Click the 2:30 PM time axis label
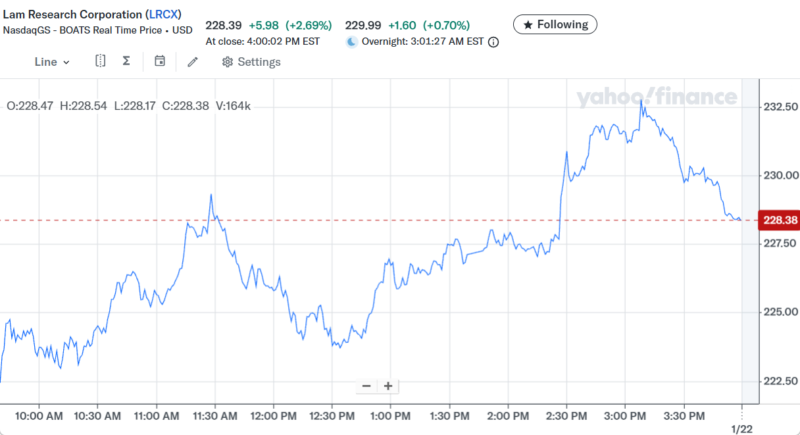This screenshot has width=800, height=435. 567,415
